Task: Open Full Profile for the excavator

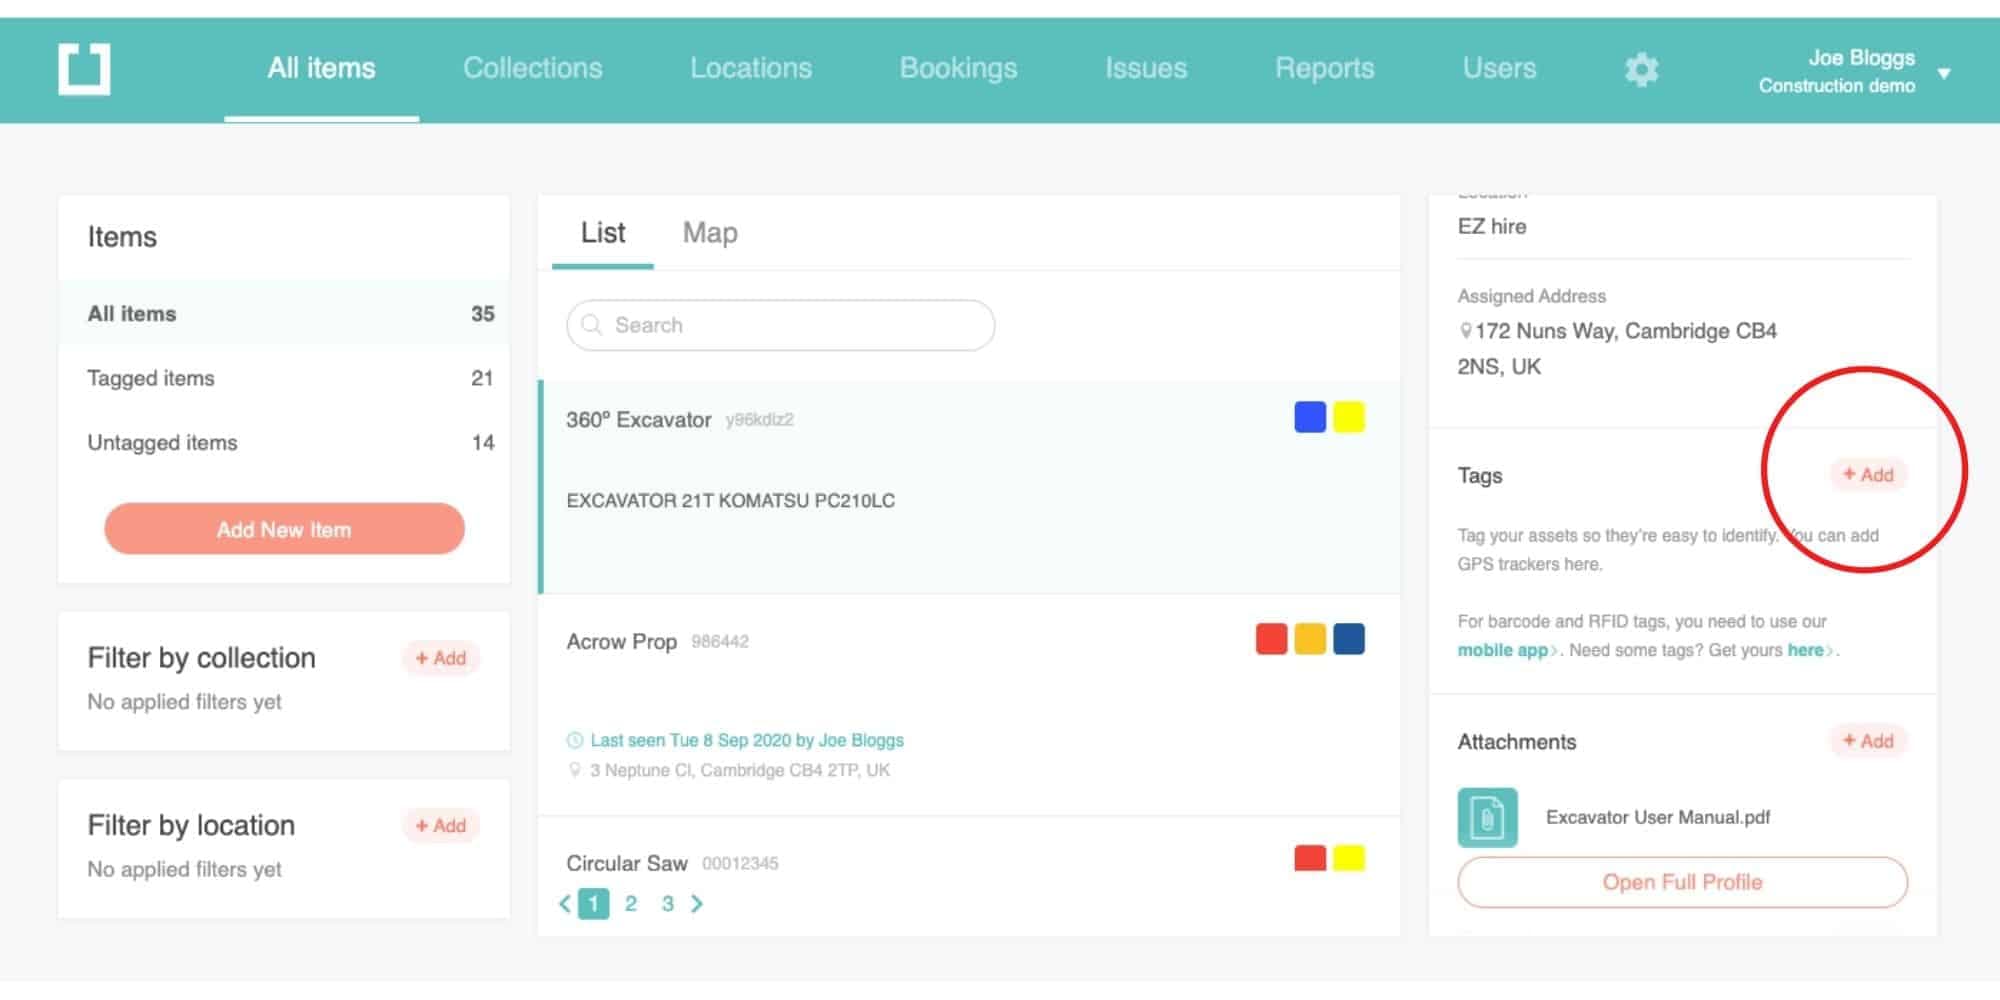Action: click(x=1681, y=882)
